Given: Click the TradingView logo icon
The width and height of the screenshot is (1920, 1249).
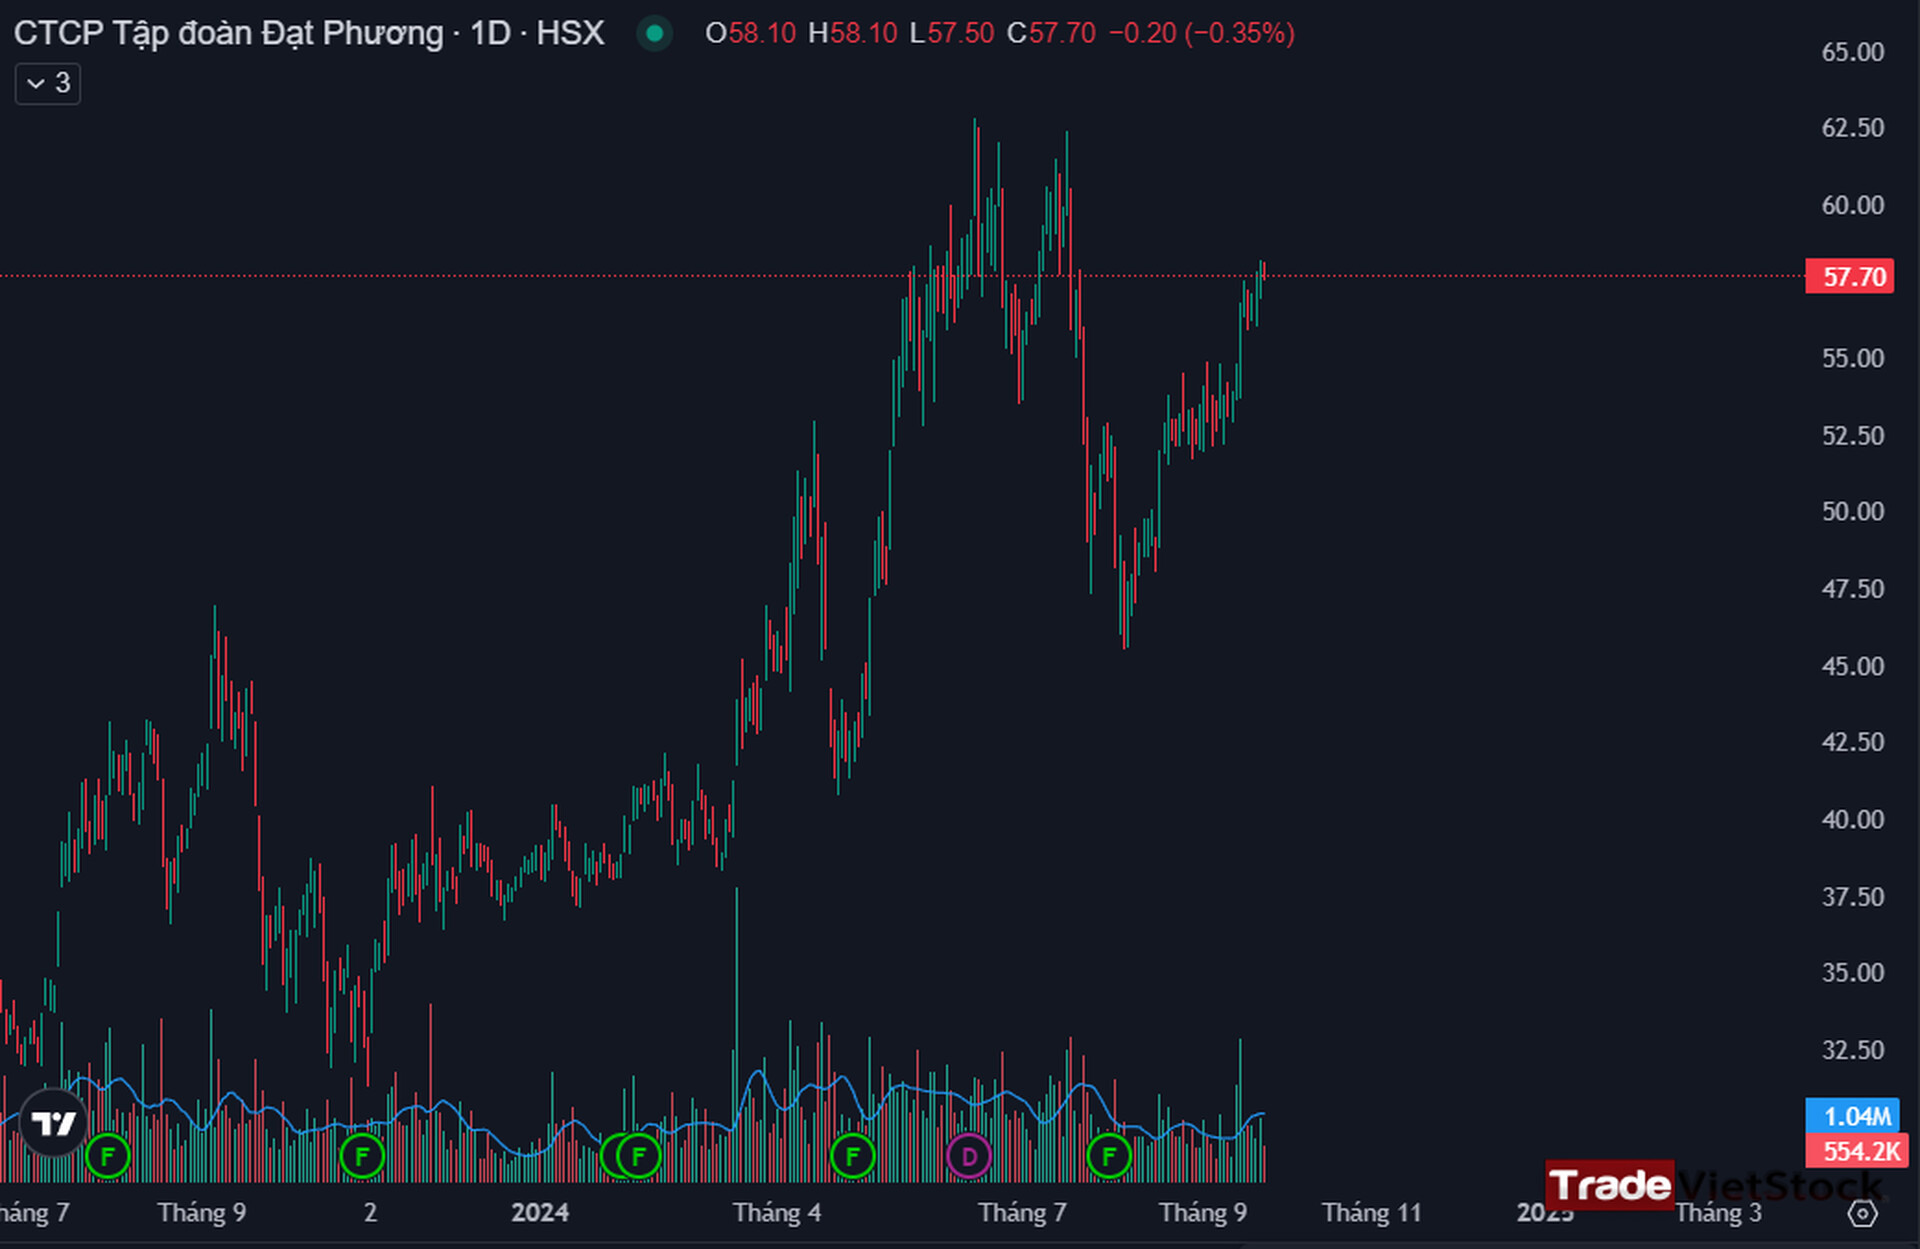Looking at the screenshot, I should point(54,1122).
